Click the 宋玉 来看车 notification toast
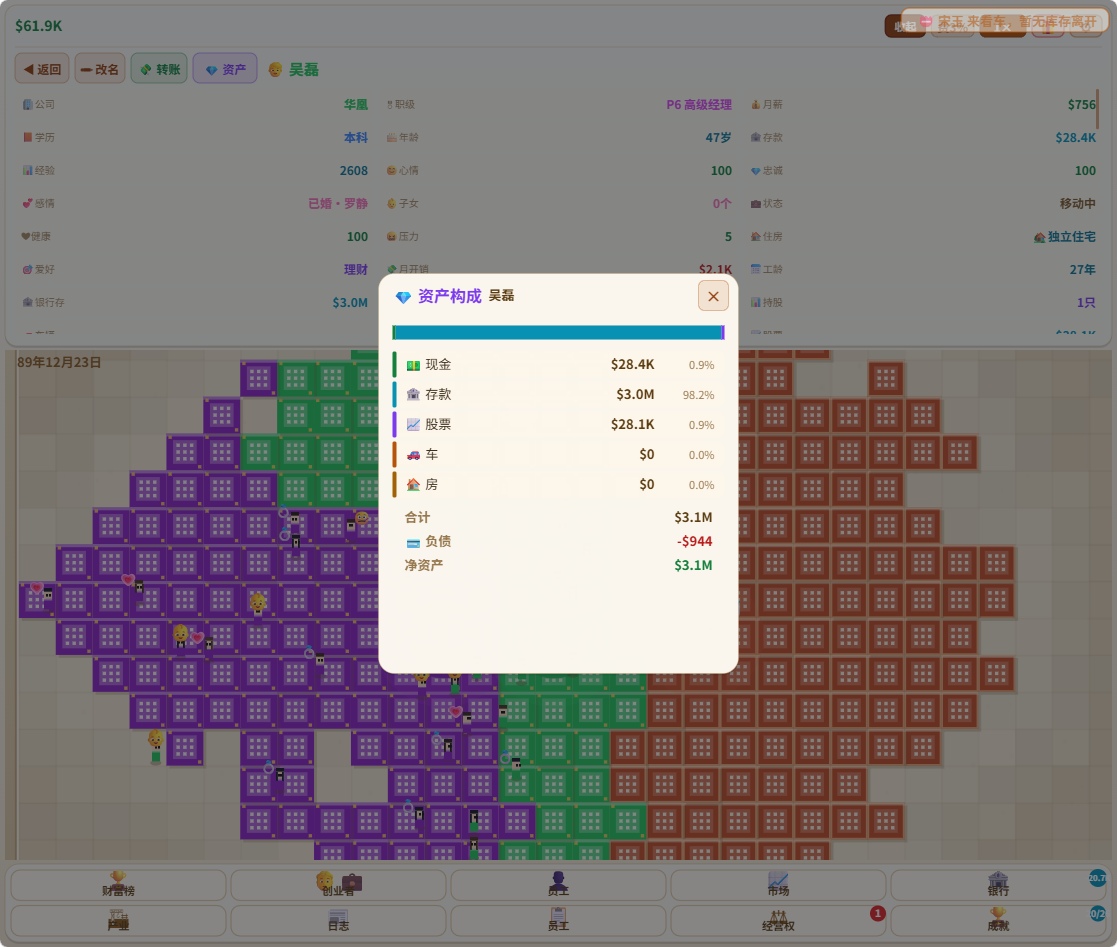1117x947 pixels. pos(1005,21)
